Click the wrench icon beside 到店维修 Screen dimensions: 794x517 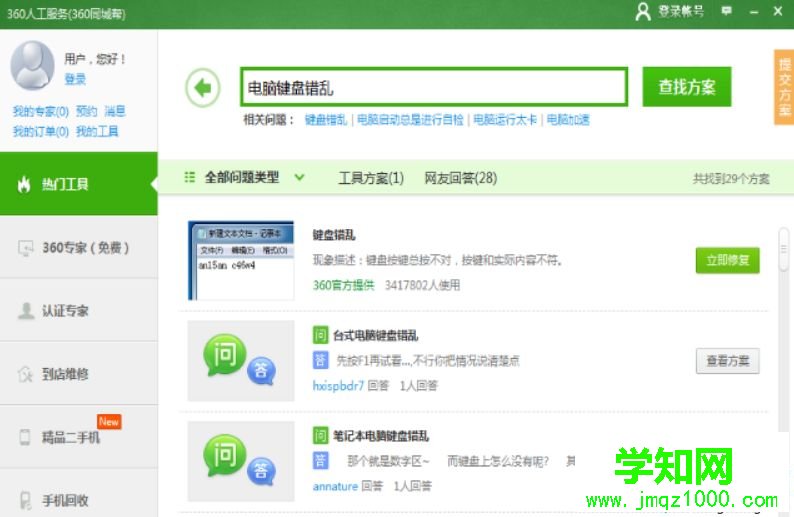(25, 374)
